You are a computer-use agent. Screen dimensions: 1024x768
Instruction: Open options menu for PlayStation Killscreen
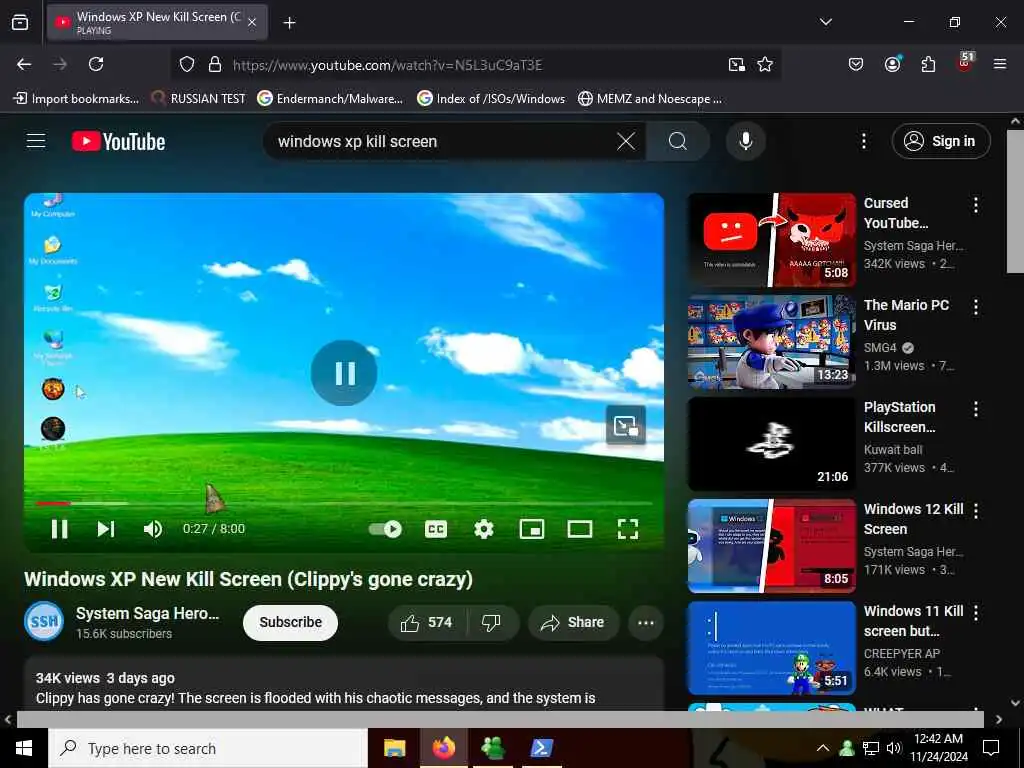coord(976,409)
